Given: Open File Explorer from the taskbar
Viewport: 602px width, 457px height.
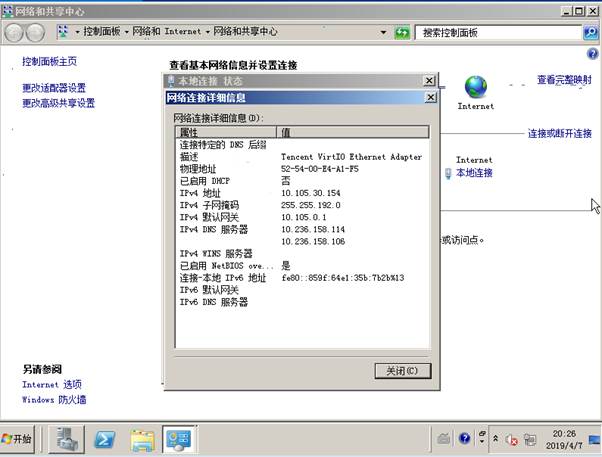Looking at the screenshot, I should pyautogui.click(x=143, y=439).
